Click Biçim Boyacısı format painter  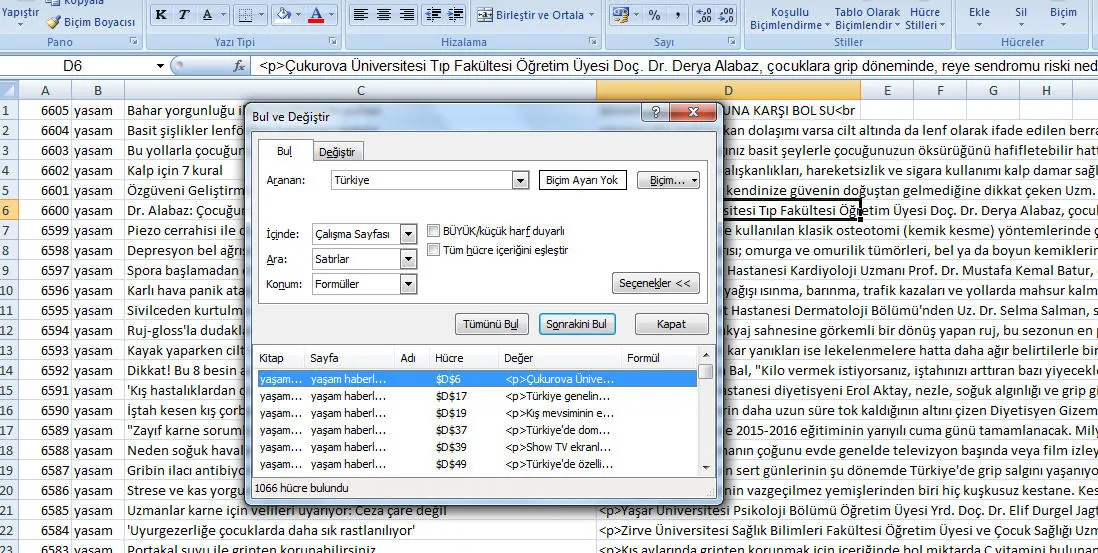pos(90,22)
